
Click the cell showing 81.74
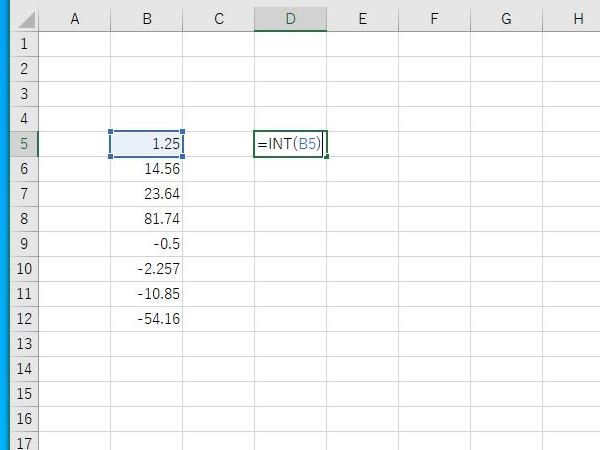tap(146, 219)
